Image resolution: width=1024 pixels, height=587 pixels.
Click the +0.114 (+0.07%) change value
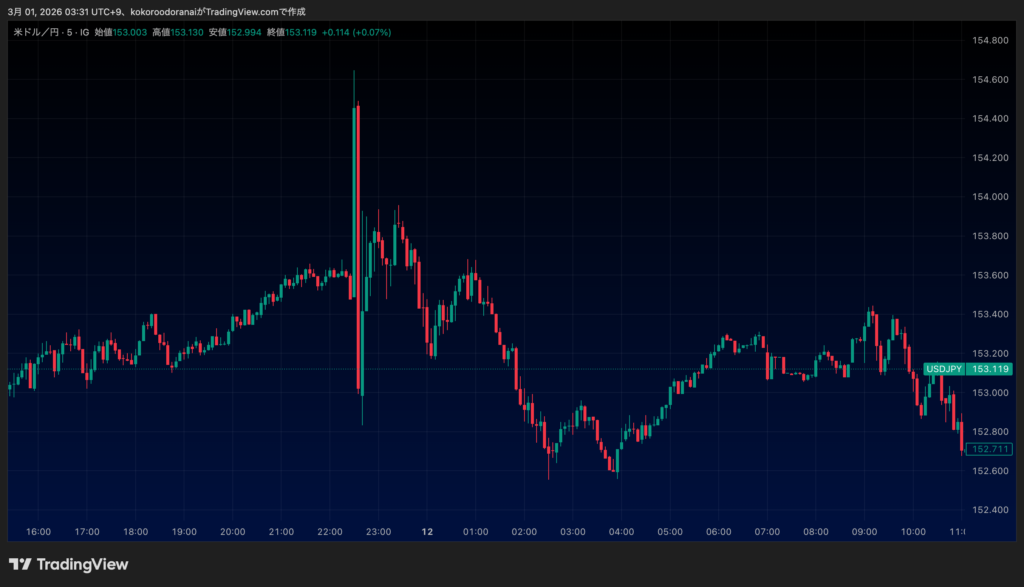tap(356, 33)
